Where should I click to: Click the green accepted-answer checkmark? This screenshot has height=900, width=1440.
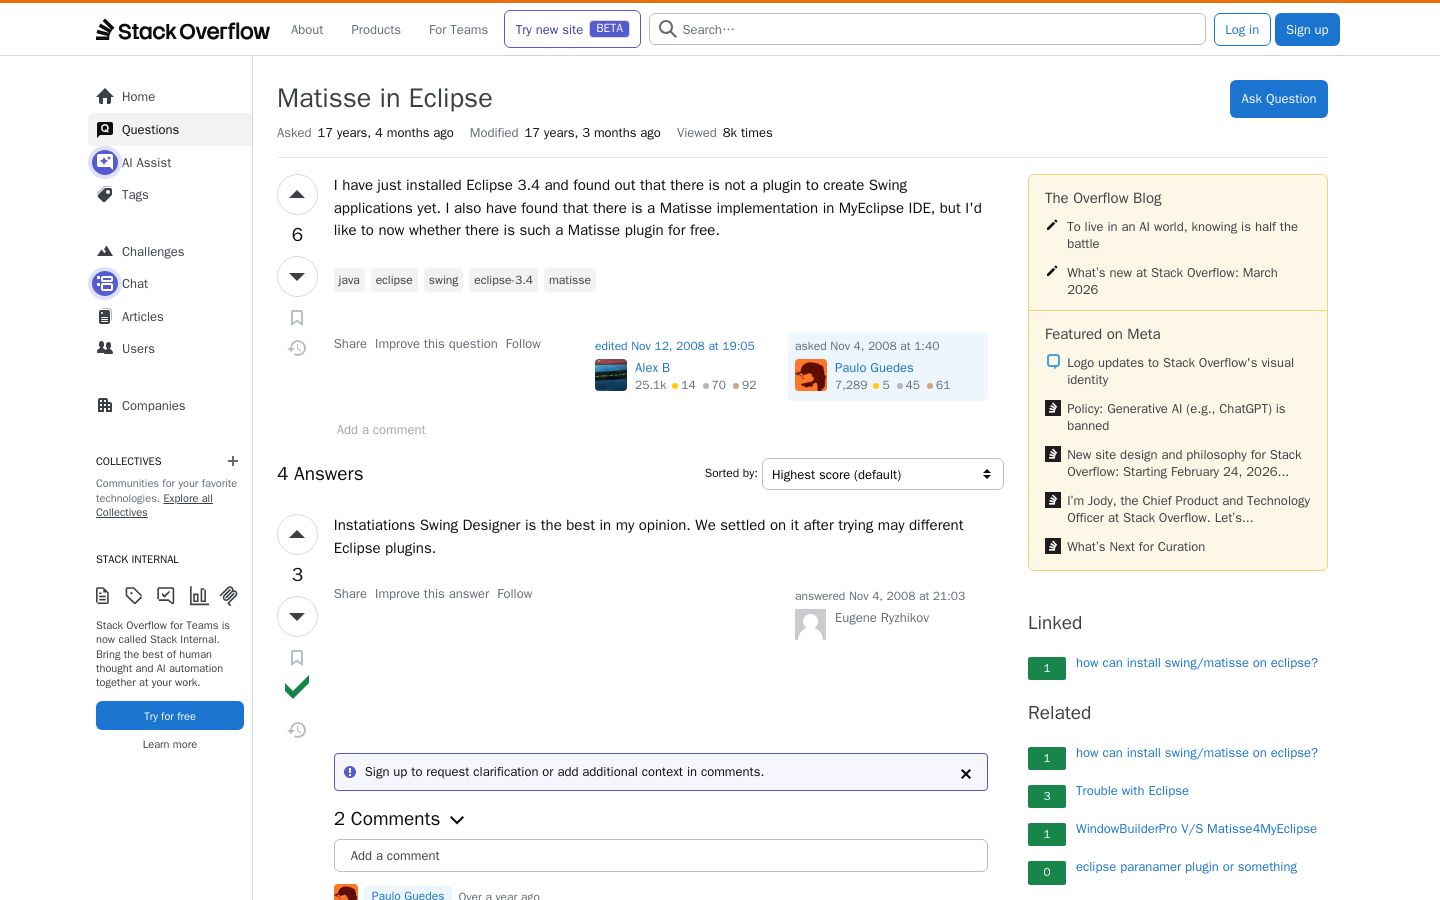297,687
